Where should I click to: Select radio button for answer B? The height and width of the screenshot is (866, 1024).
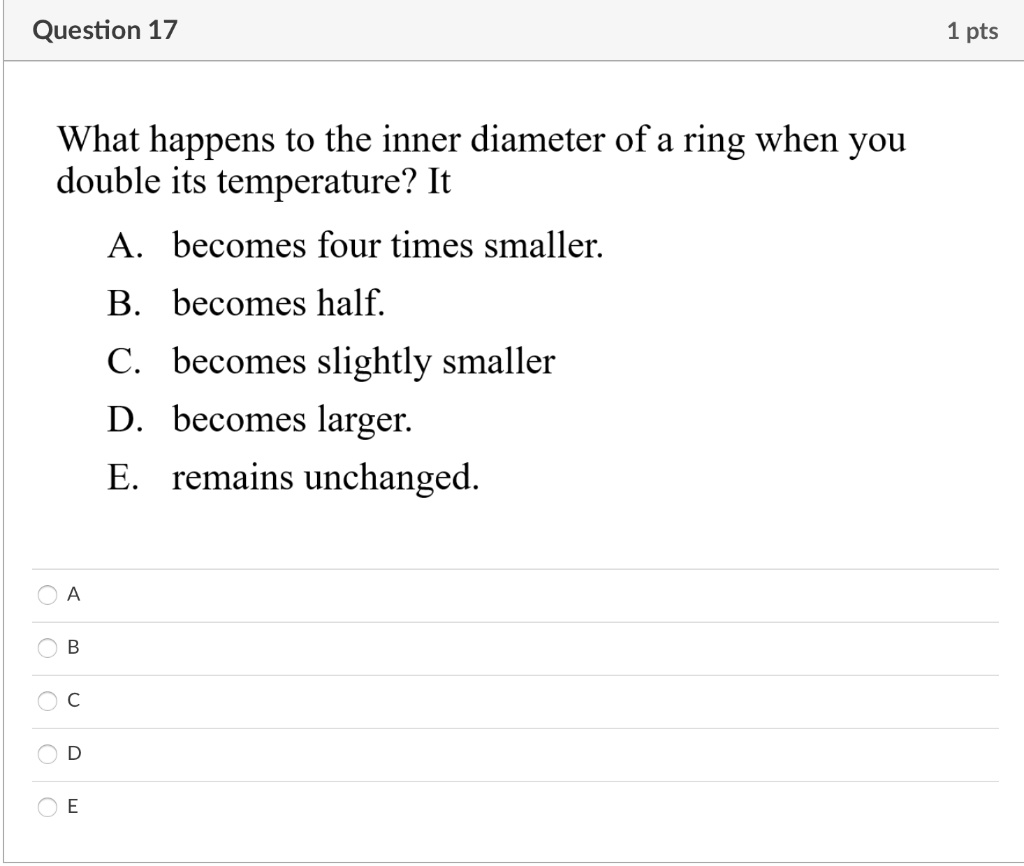pyautogui.click(x=47, y=647)
